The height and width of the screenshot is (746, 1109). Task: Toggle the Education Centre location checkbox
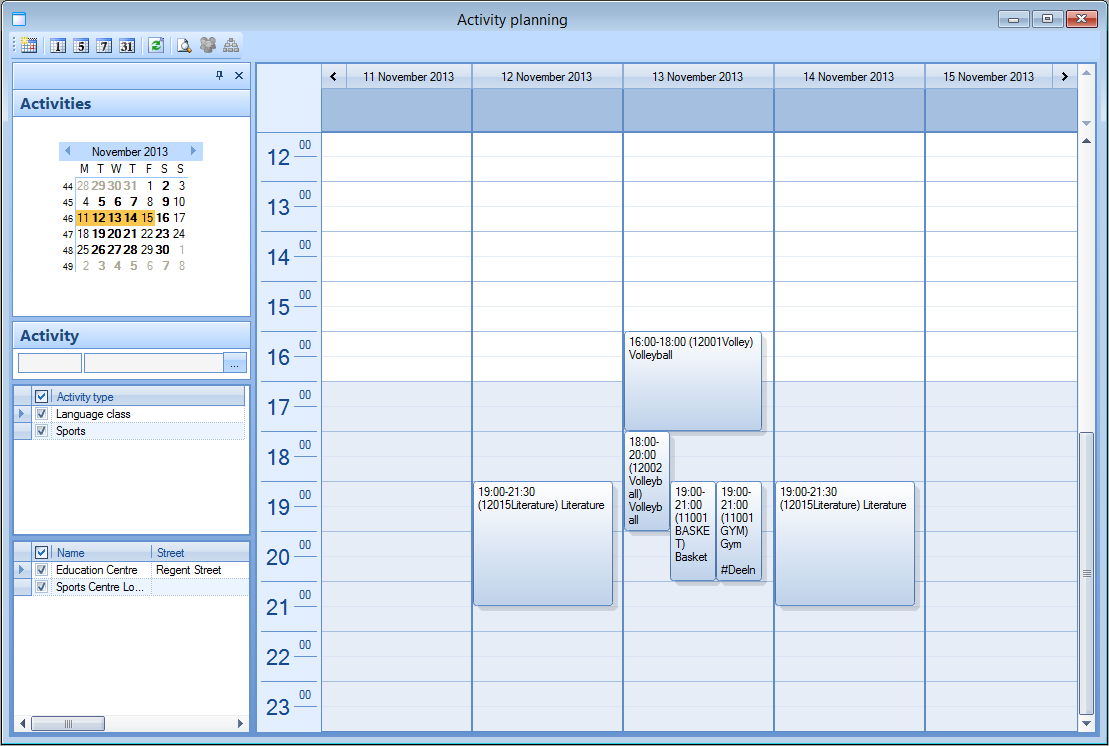coord(42,570)
